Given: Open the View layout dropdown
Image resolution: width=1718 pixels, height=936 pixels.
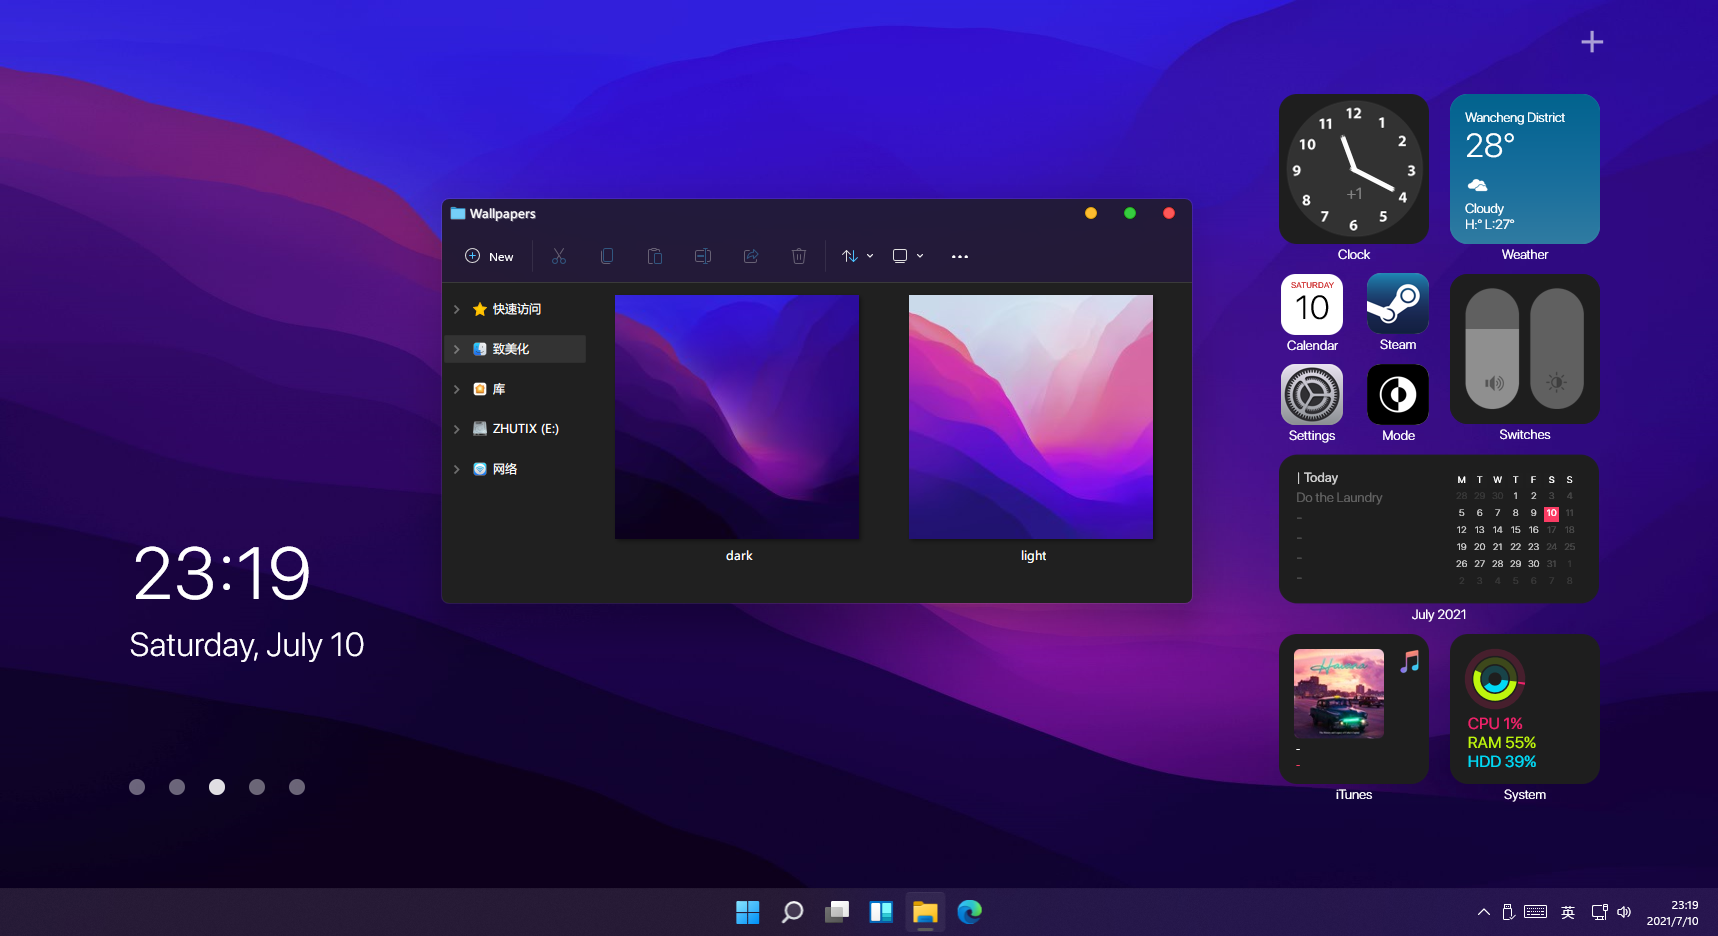Looking at the screenshot, I should coord(907,256).
